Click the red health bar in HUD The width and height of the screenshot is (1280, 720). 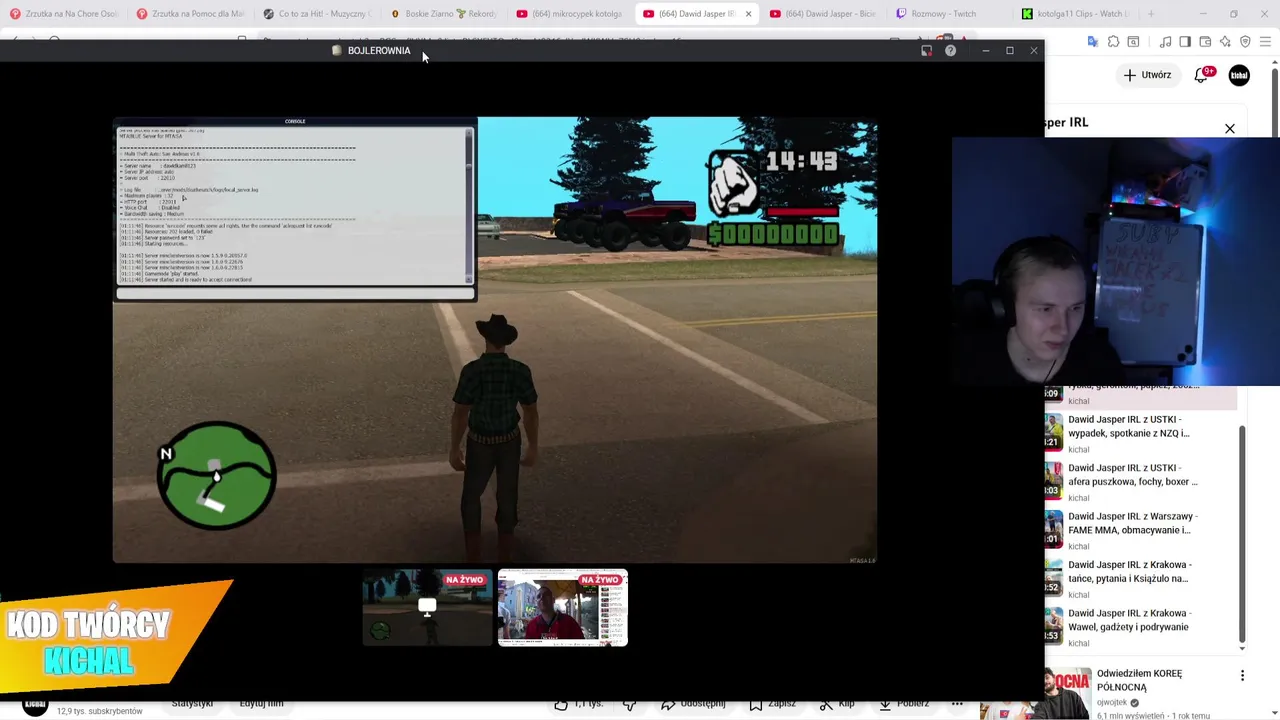pyautogui.click(x=802, y=211)
